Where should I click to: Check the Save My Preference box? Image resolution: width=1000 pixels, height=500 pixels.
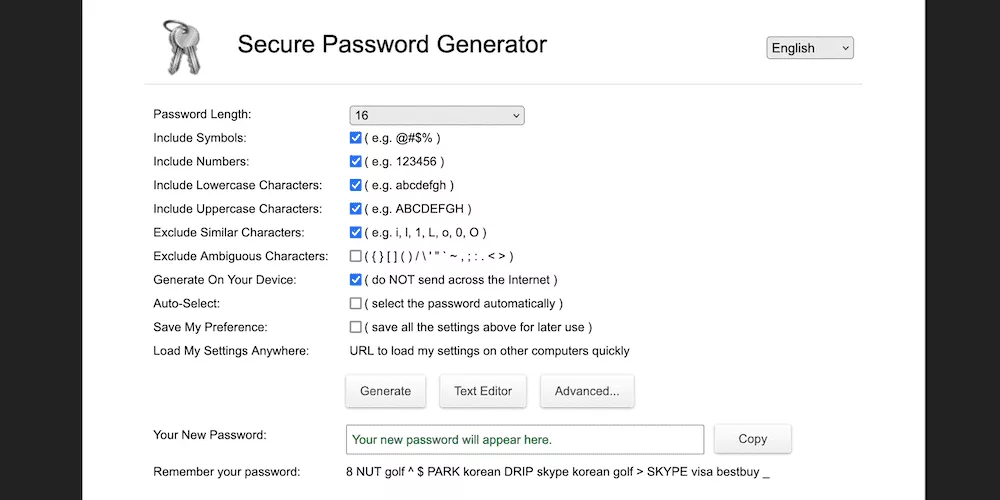click(x=355, y=327)
